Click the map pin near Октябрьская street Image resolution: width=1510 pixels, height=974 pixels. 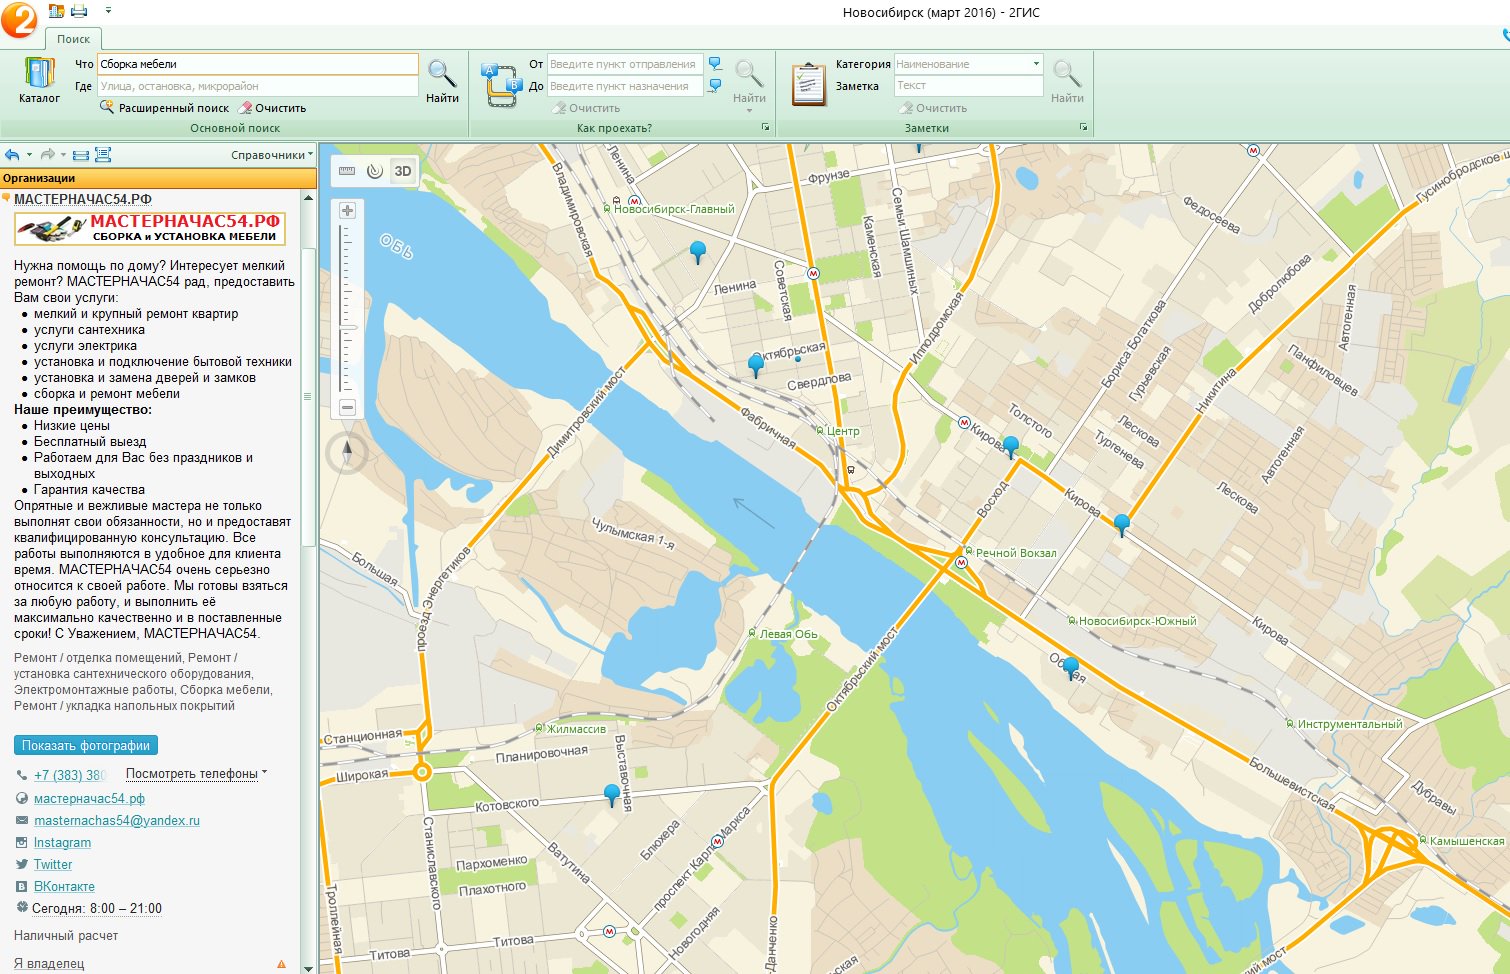(756, 365)
